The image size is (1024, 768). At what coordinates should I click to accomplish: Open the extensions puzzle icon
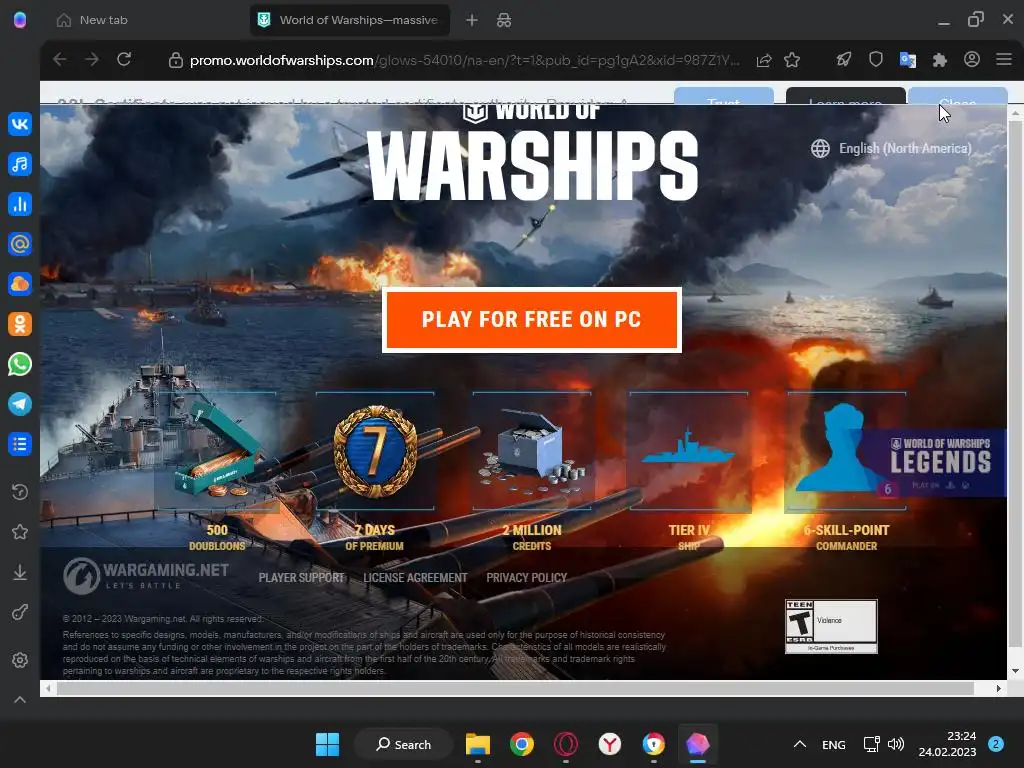point(940,60)
